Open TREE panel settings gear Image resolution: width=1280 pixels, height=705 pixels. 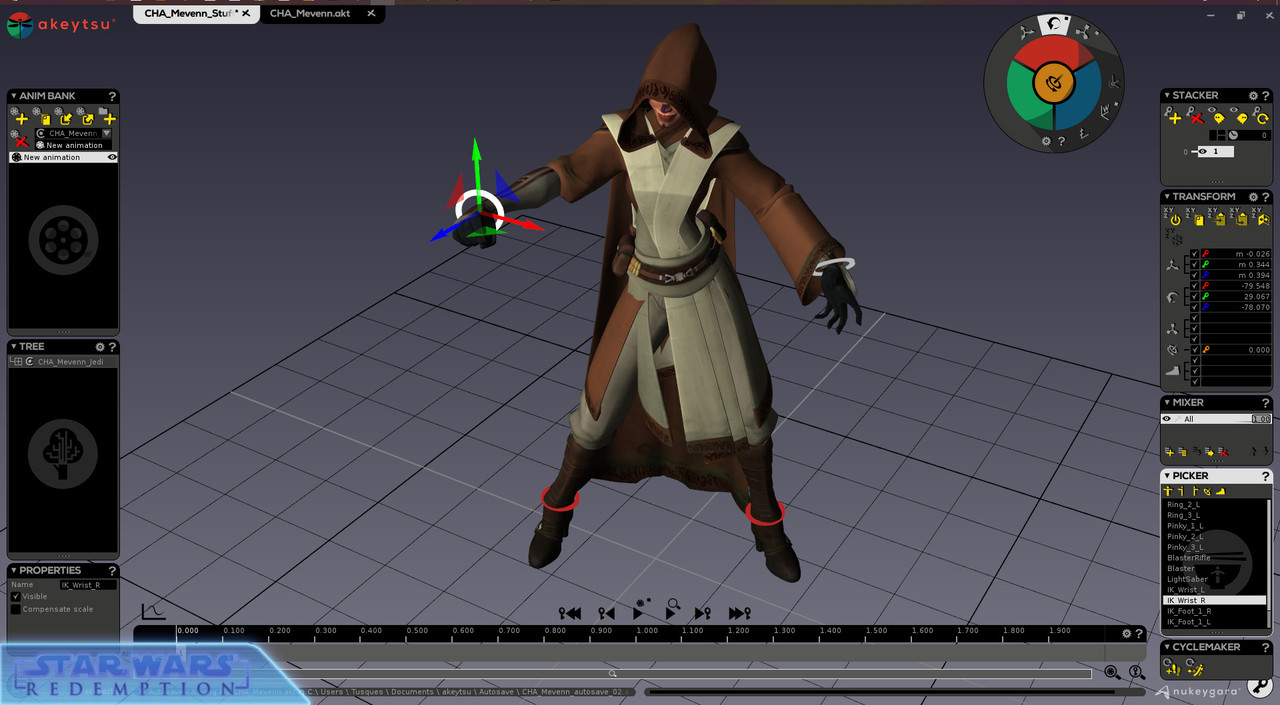pos(100,346)
